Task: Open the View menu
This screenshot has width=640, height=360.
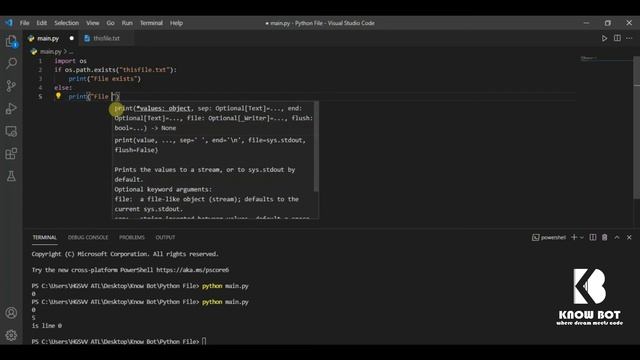Action: [x=93, y=23]
